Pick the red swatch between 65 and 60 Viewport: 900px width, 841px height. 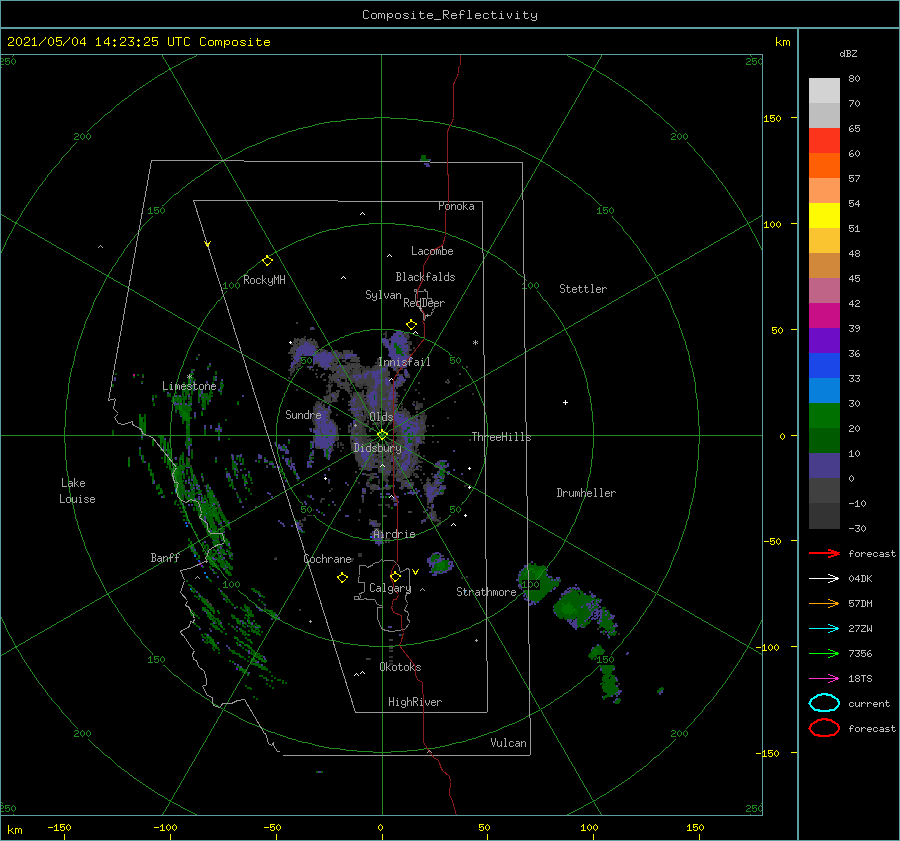[824, 141]
